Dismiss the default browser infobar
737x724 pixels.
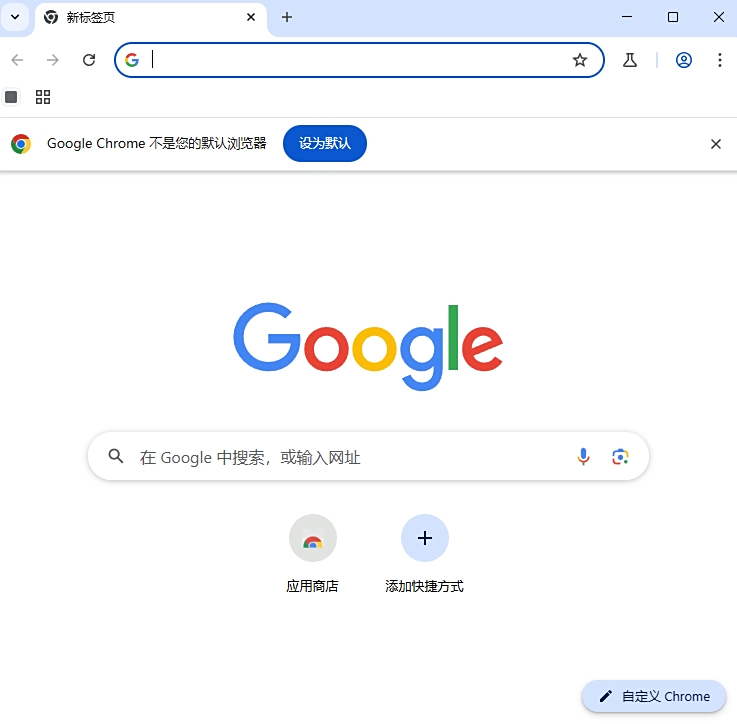tap(715, 144)
